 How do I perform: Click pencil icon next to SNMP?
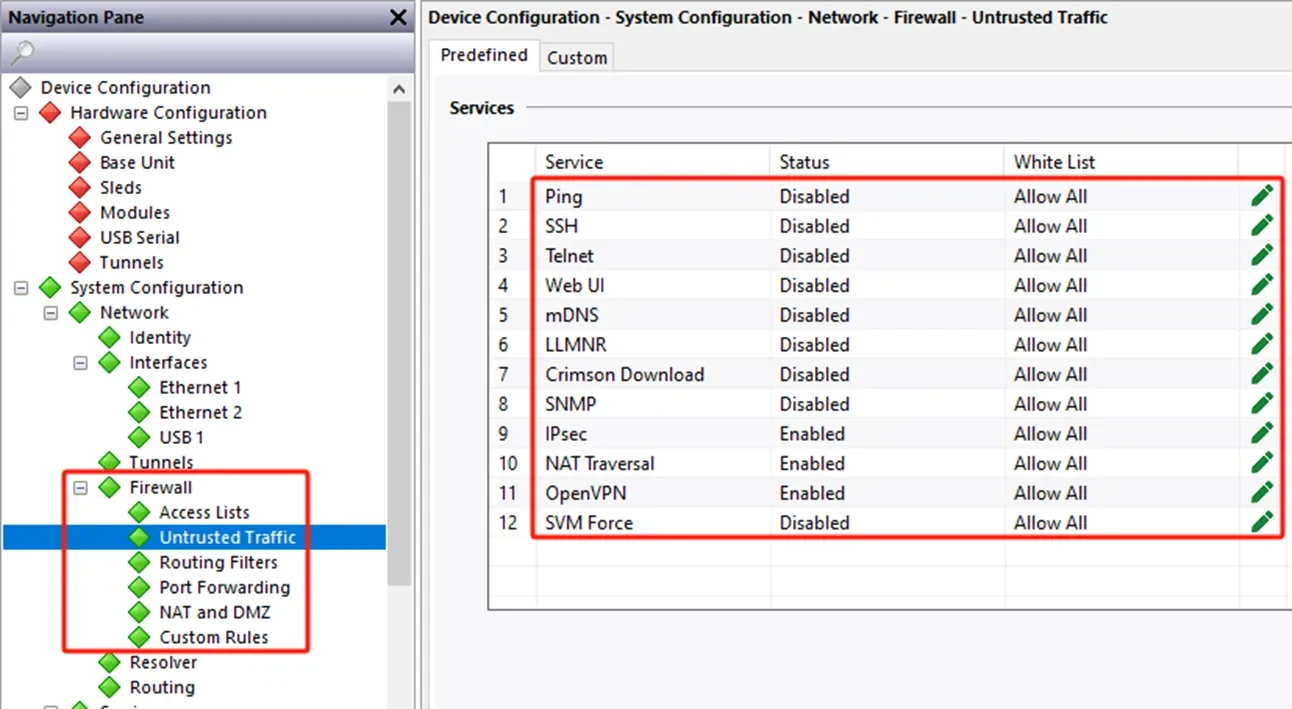click(x=1261, y=404)
